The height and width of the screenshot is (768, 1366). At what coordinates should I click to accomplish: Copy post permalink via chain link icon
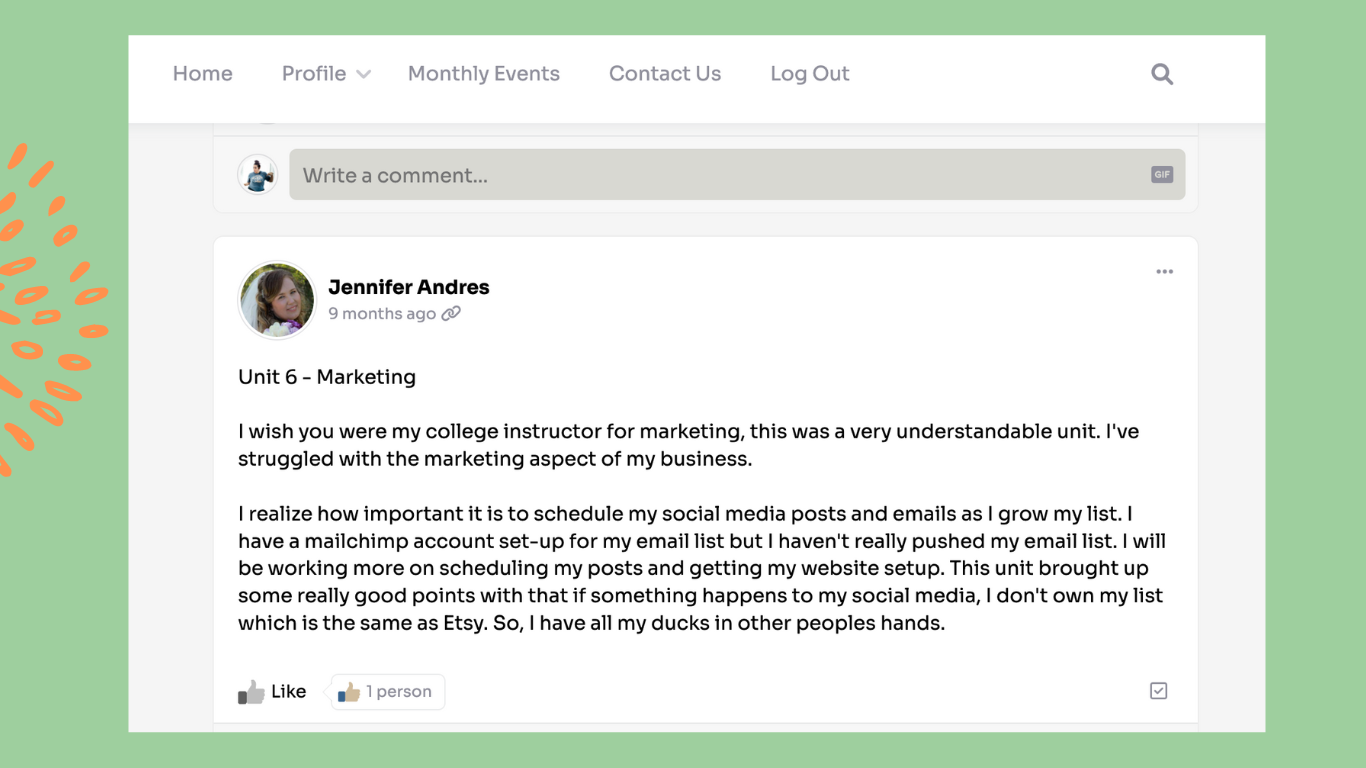pos(451,314)
